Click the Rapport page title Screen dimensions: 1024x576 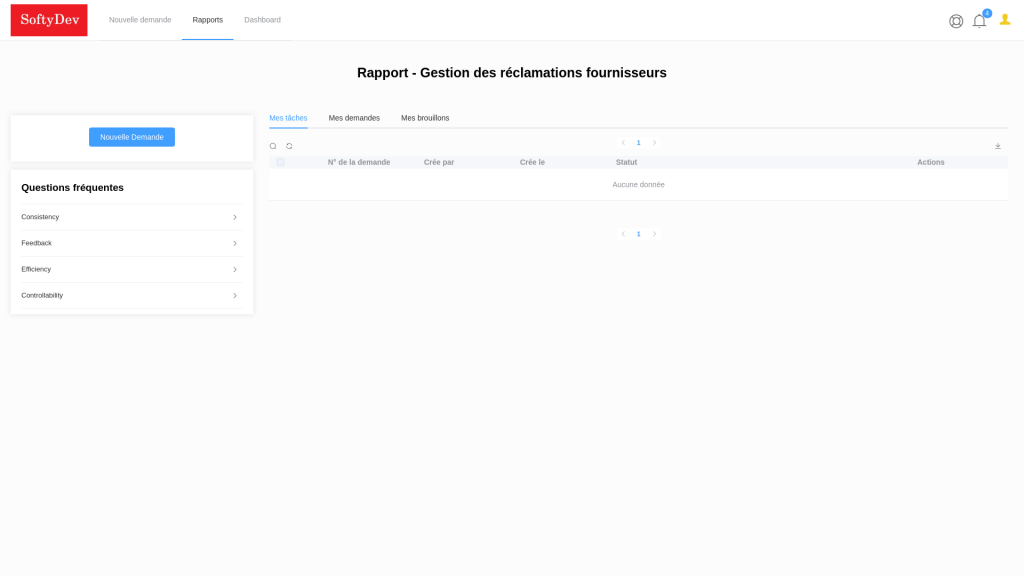pyautogui.click(x=512, y=72)
